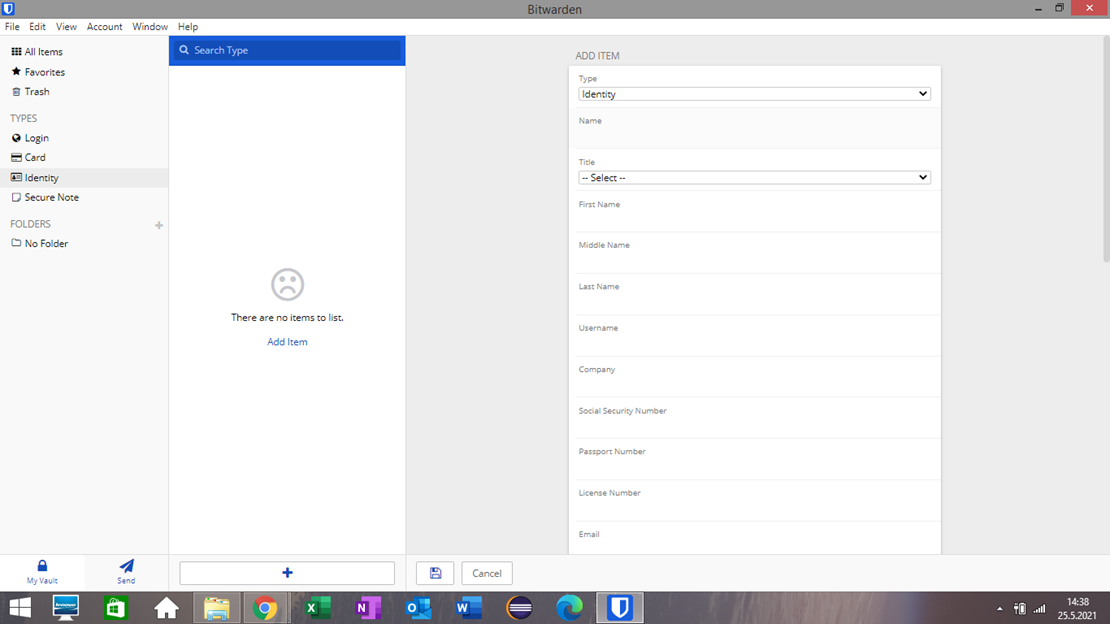The width and height of the screenshot is (1110, 624).
Task: Show Favorites star items
Action: click(45, 72)
